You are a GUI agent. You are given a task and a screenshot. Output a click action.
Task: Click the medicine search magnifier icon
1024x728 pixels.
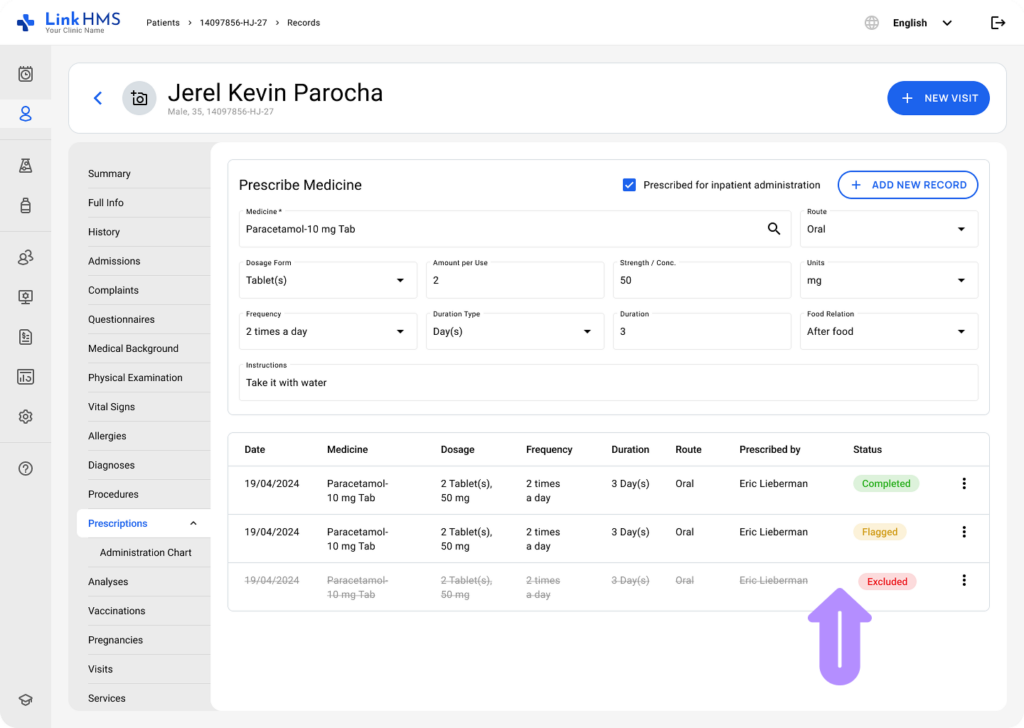(x=773, y=229)
